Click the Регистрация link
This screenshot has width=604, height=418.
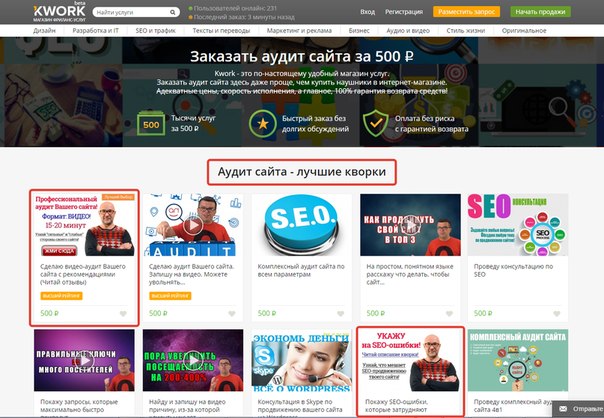point(404,12)
